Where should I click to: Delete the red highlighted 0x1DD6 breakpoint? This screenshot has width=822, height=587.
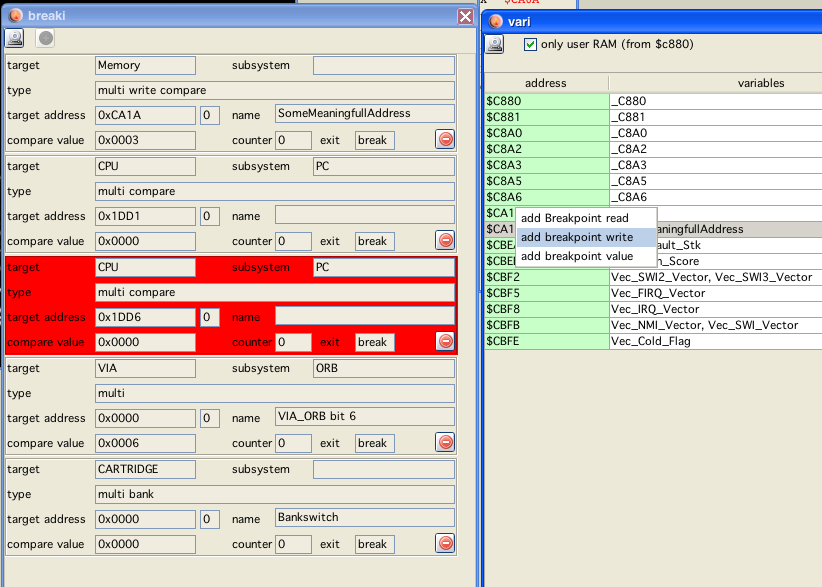(x=445, y=342)
